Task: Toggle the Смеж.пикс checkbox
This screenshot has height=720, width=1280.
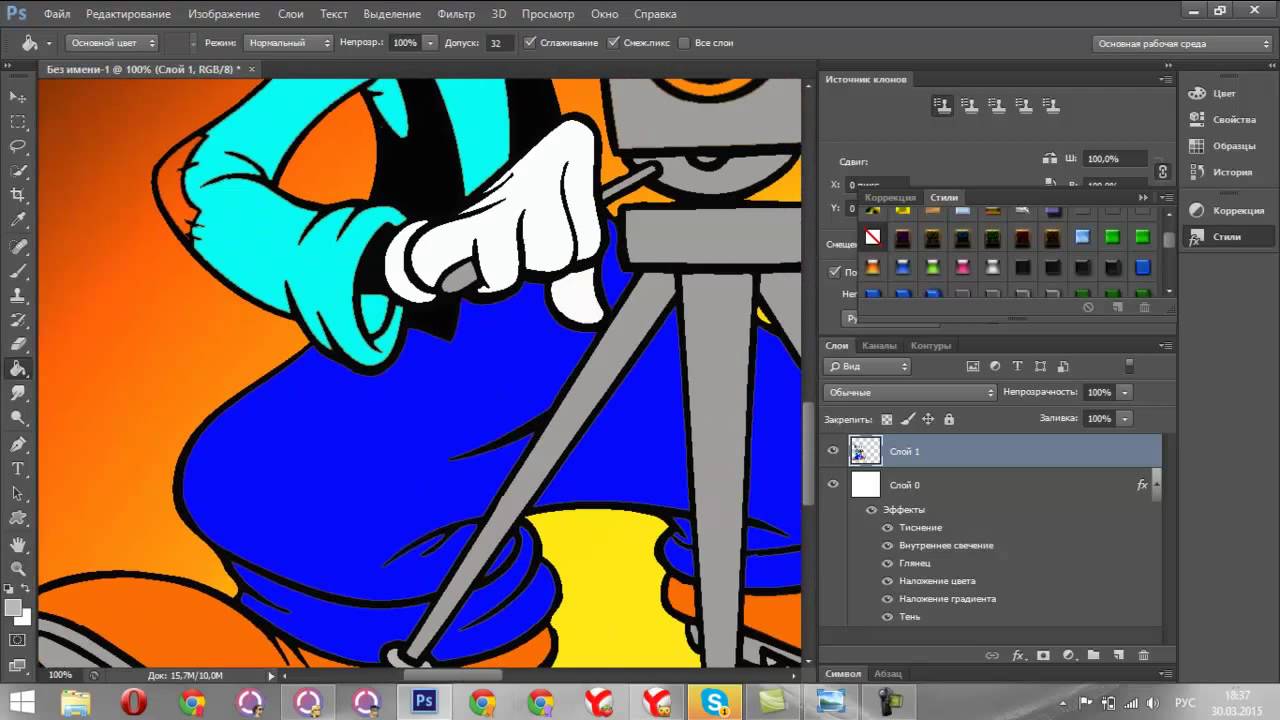Action: click(613, 43)
